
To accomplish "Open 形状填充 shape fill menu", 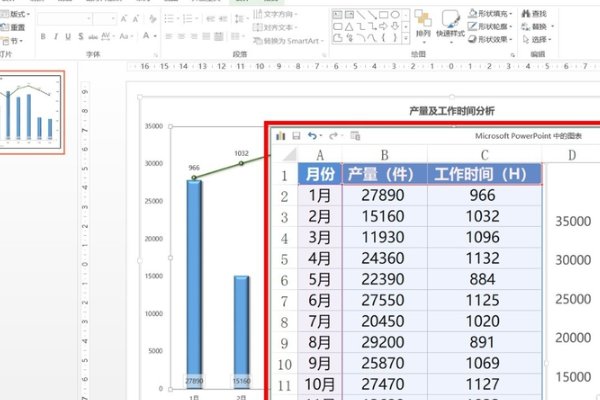I will [x=491, y=13].
